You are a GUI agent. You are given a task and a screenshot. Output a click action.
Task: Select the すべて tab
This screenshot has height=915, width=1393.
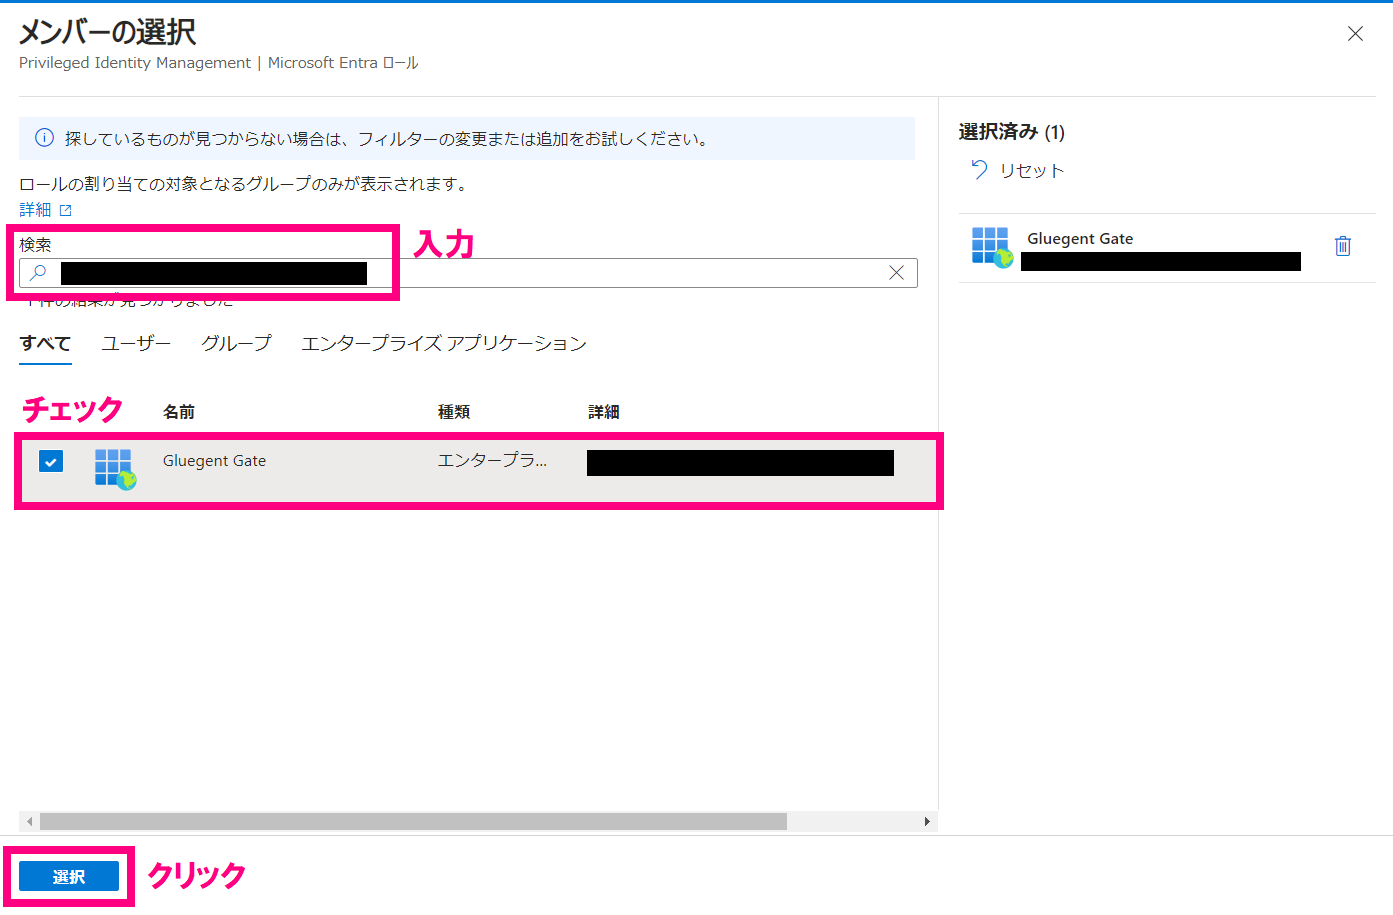(x=44, y=343)
